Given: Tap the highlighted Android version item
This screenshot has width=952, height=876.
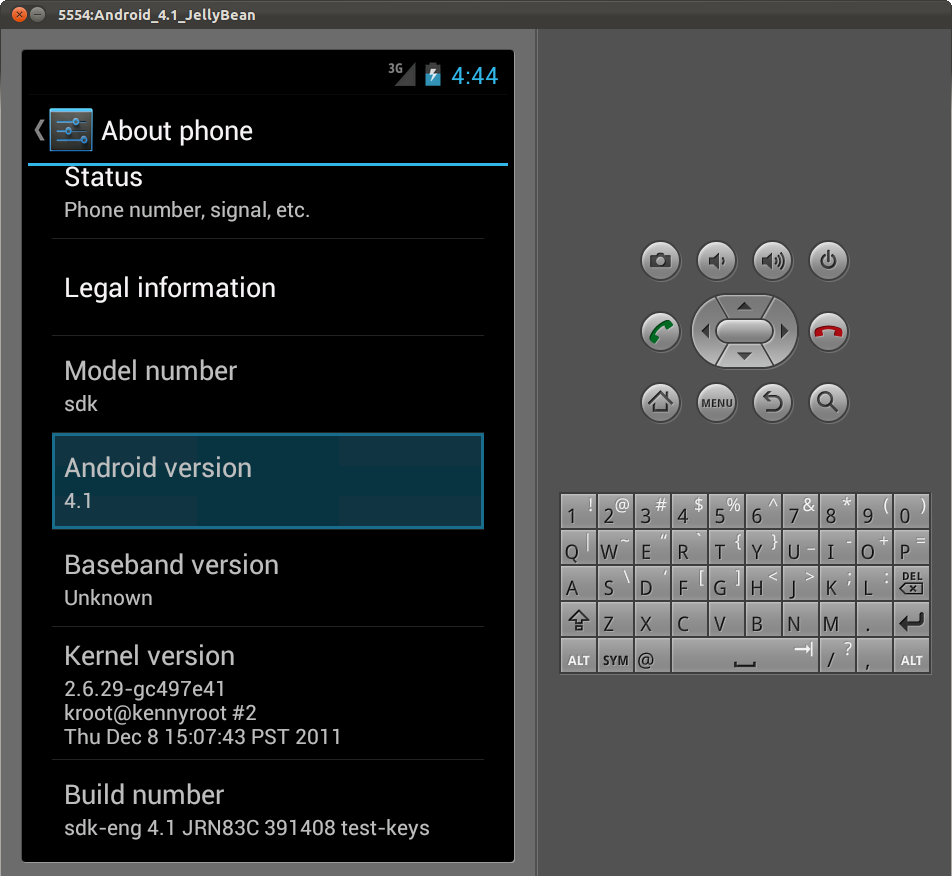Looking at the screenshot, I should pyautogui.click(x=268, y=481).
